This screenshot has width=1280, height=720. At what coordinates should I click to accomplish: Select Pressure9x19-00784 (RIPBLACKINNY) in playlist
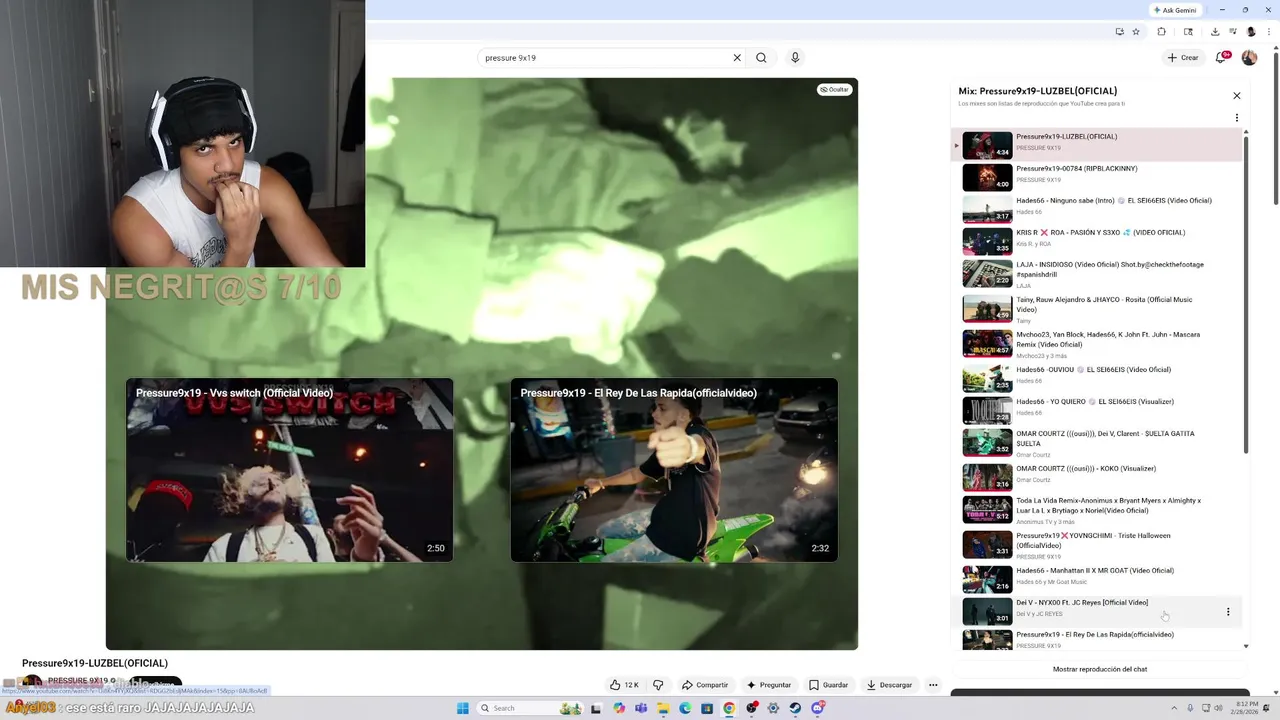[x=1096, y=177]
